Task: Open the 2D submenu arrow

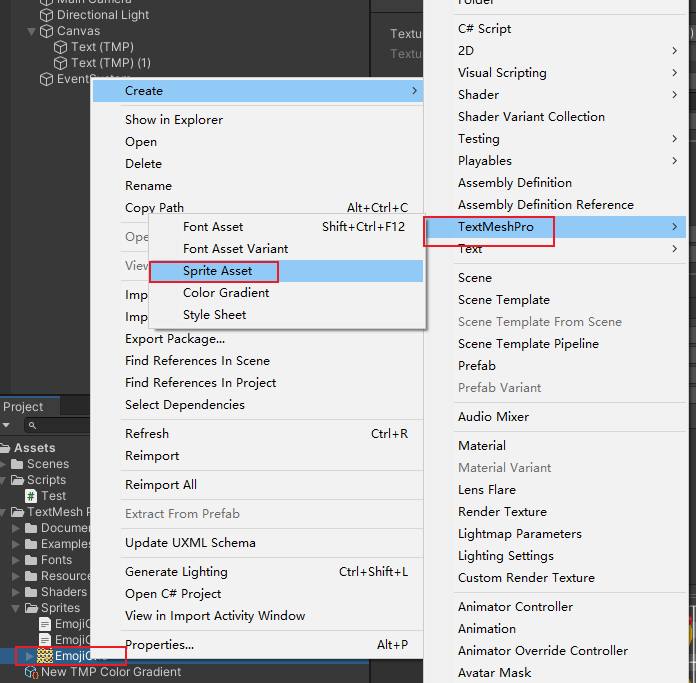Action: (x=675, y=51)
